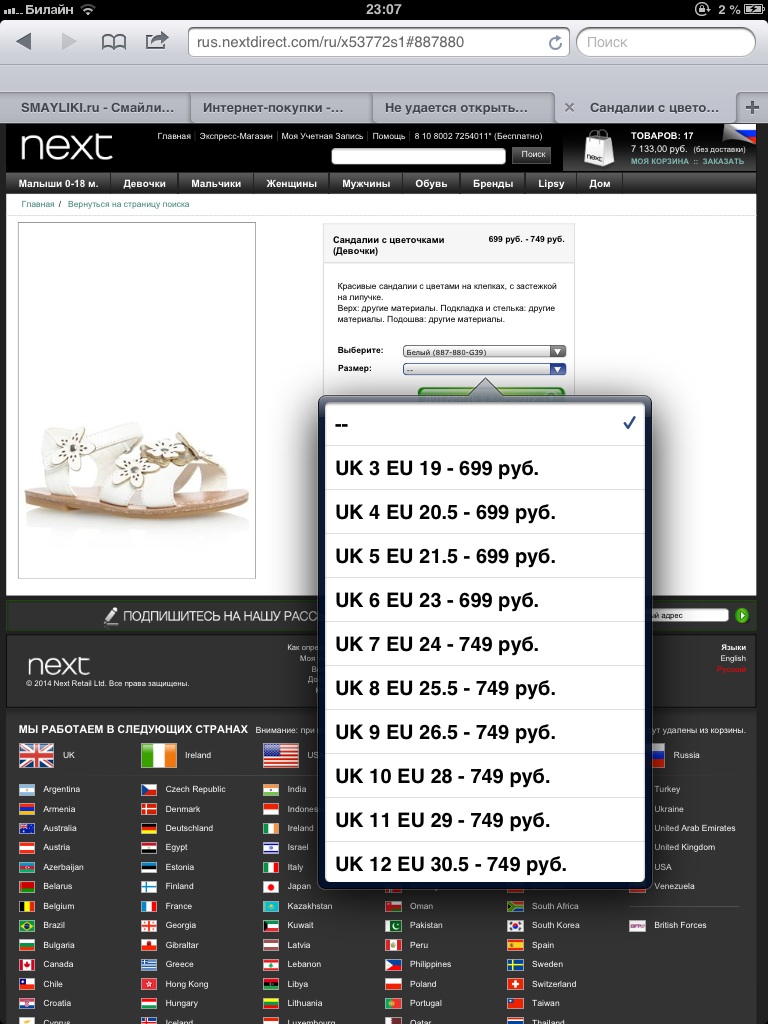Open the colour dropdown Белый (887-880-G39)
The height and width of the screenshot is (1024, 768).
click(484, 351)
